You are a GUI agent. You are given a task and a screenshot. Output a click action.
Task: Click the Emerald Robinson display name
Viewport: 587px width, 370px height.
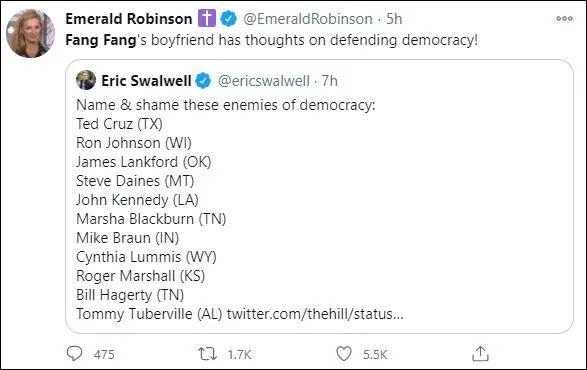(x=129, y=19)
